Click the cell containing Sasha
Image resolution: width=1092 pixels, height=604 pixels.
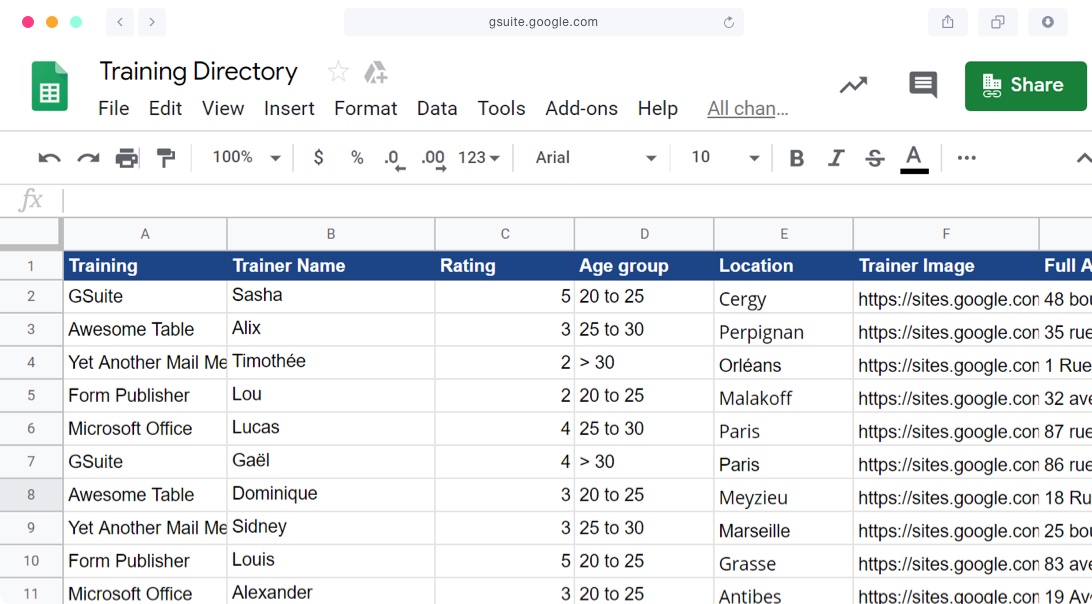pos(331,296)
